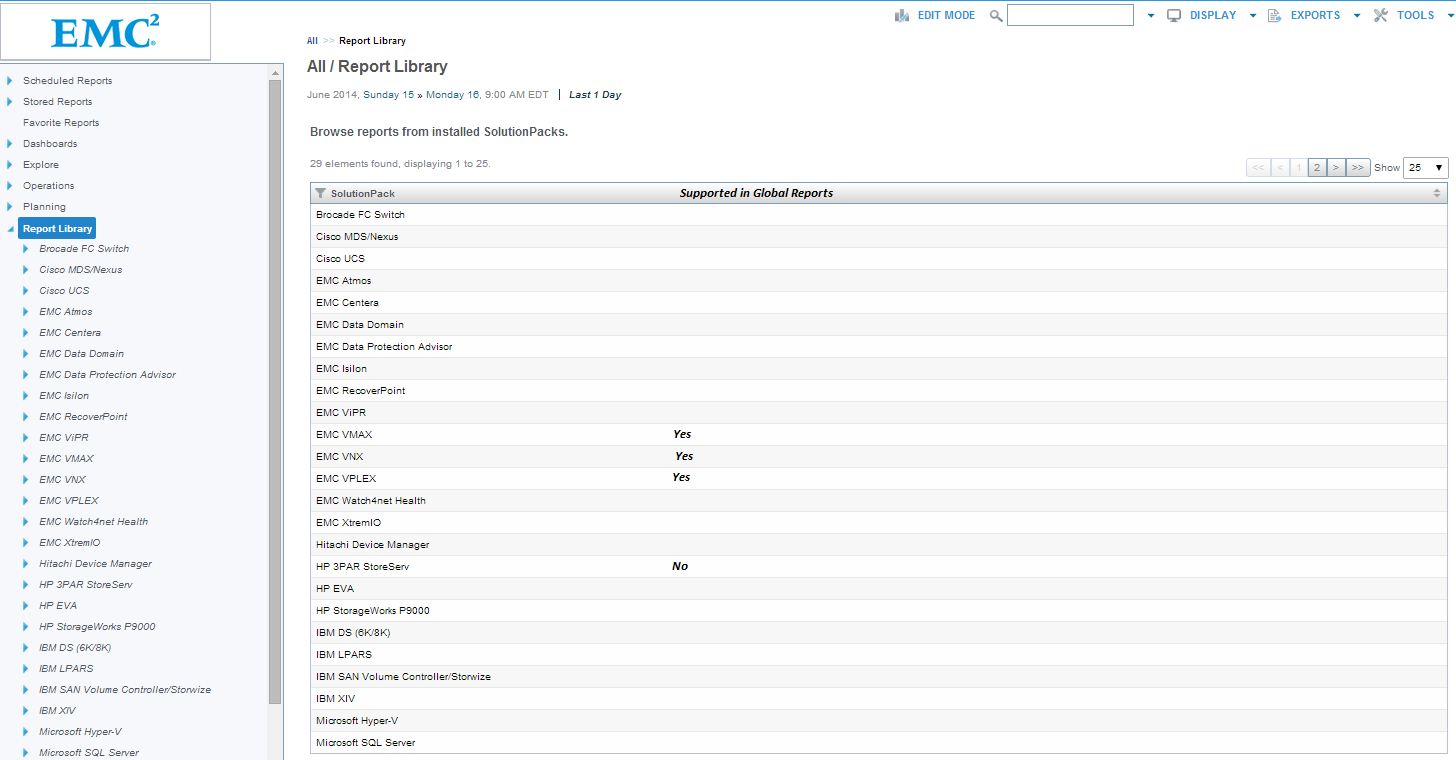Expand the Brocade FC Switch sidebar node
The width and height of the screenshot is (1456, 760).
click(26, 249)
